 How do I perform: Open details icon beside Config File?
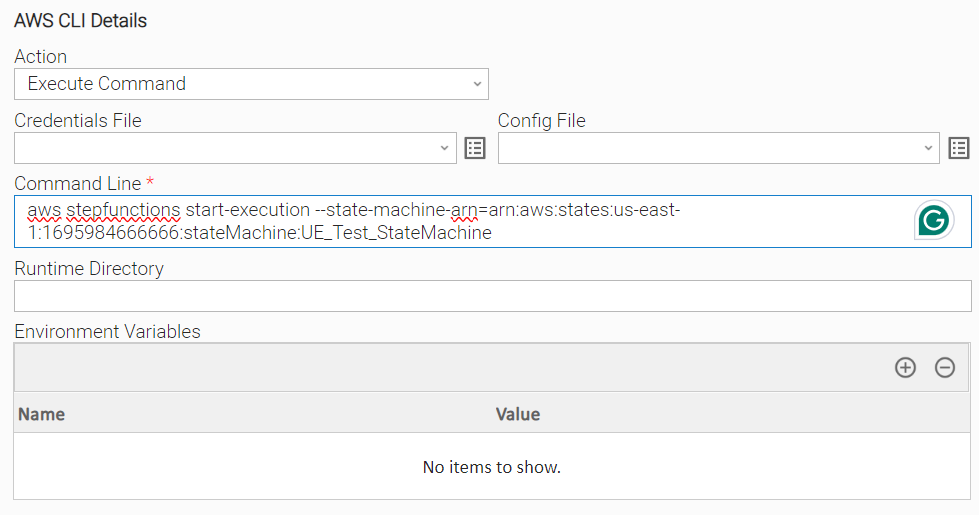click(x=959, y=148)
